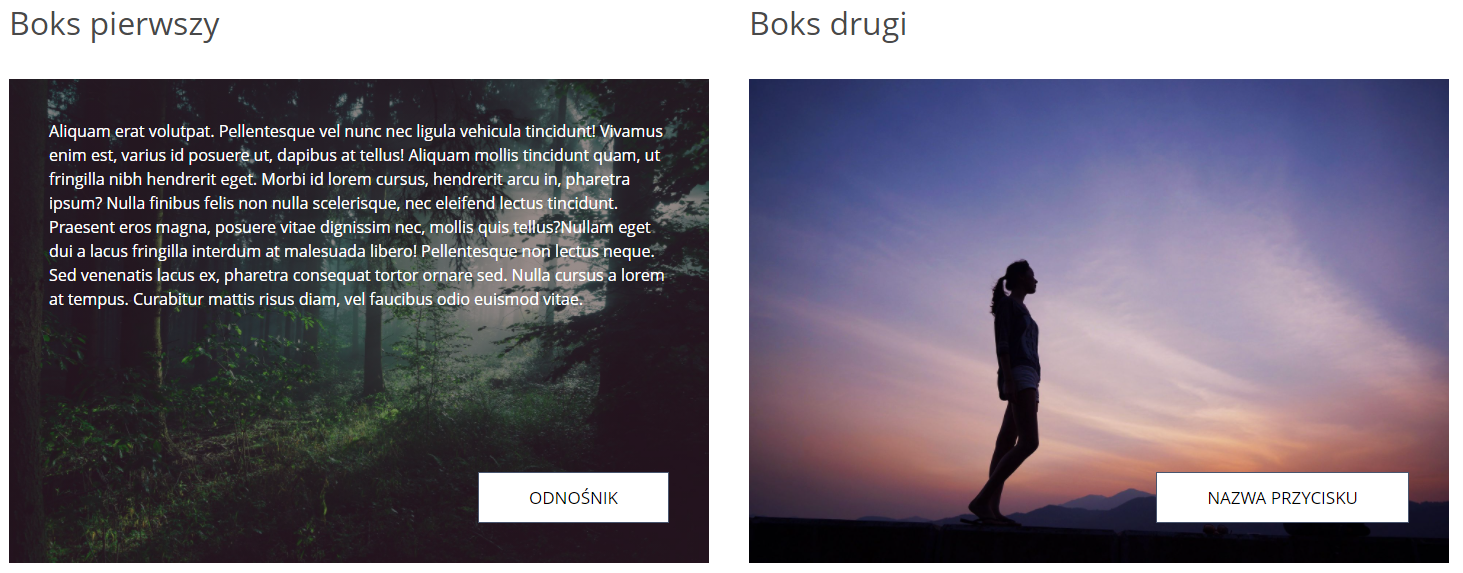Click the "Aliquam erat volutpat" opening sentence
Viewport: 1463px width, 573px height.
click(x=131, y=132)
